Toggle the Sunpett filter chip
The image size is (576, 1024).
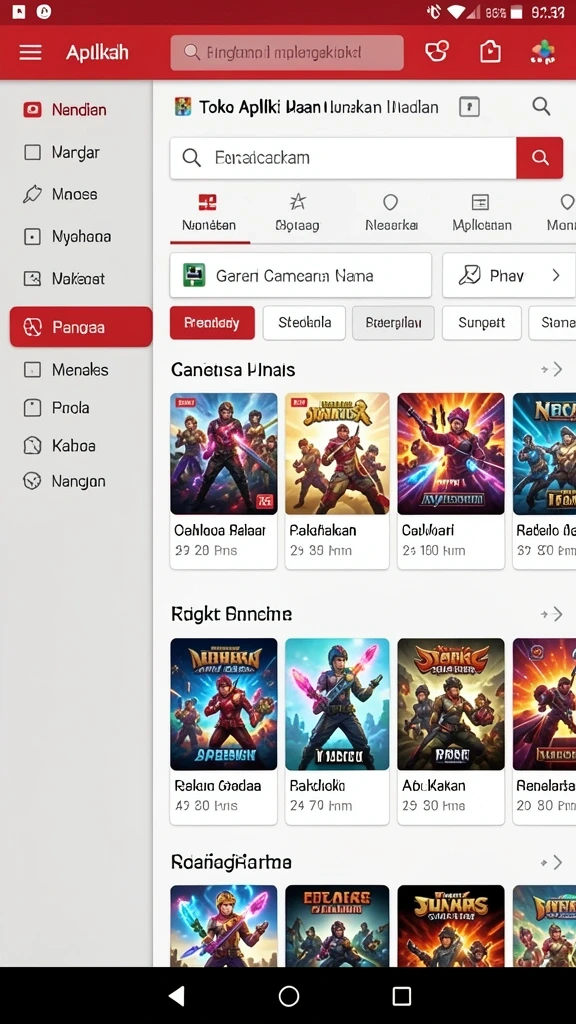click(x=481, y=323)
